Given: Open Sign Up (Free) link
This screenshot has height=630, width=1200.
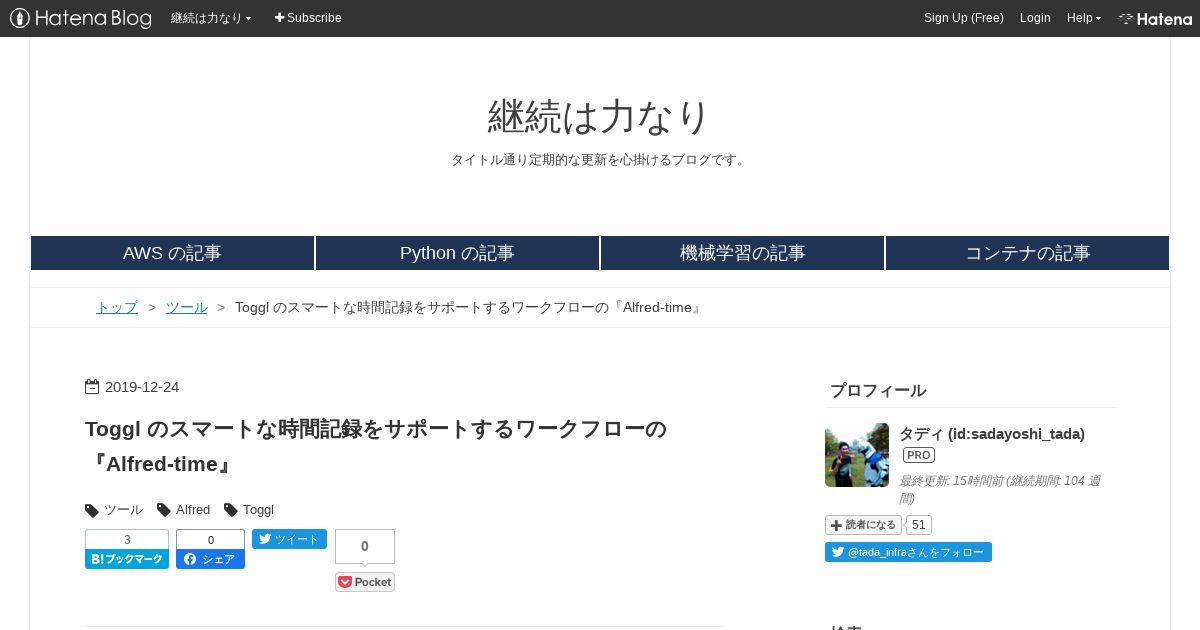Looking at the screenshot, I should [964, 18].
